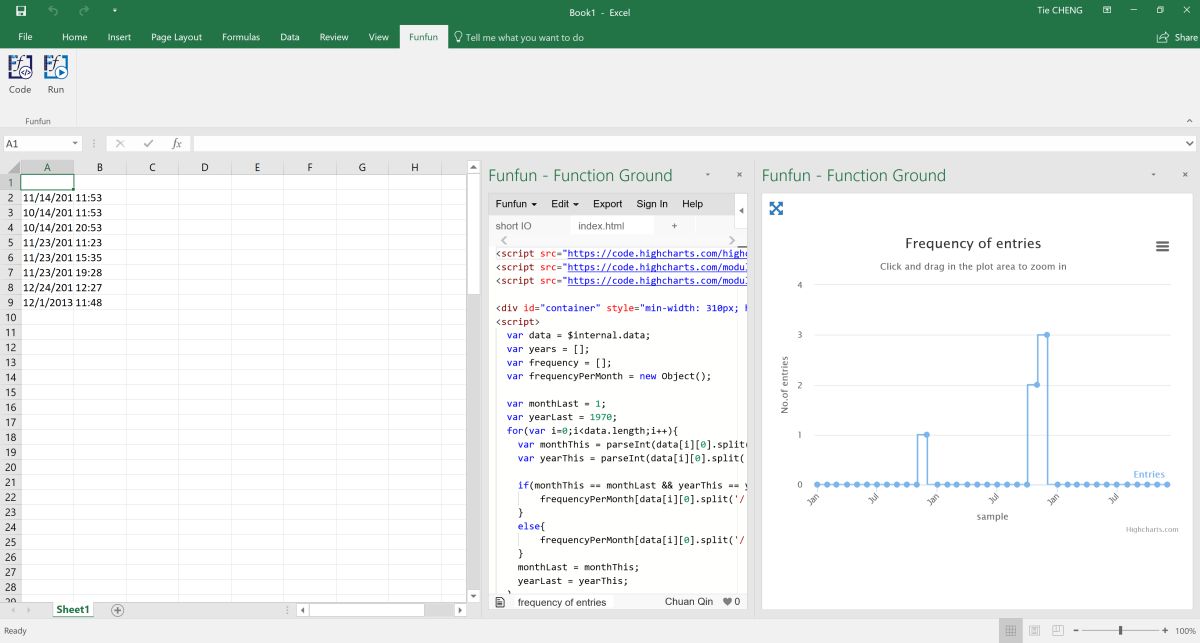This screenshot has height=643, width=1200.
Task: Open the Formulas tab
Action: pos(241,37)
